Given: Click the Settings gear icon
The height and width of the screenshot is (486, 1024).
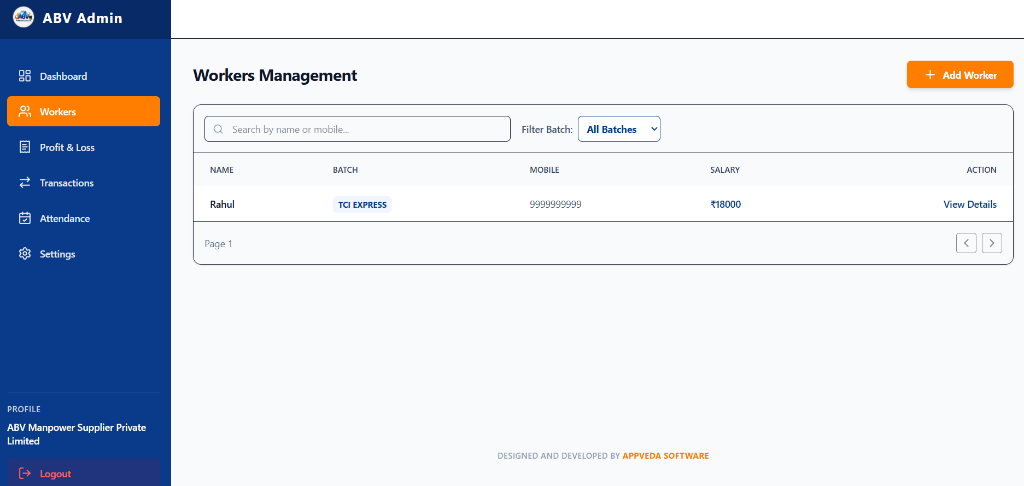Looking at the screenshot, I should 25,253.
